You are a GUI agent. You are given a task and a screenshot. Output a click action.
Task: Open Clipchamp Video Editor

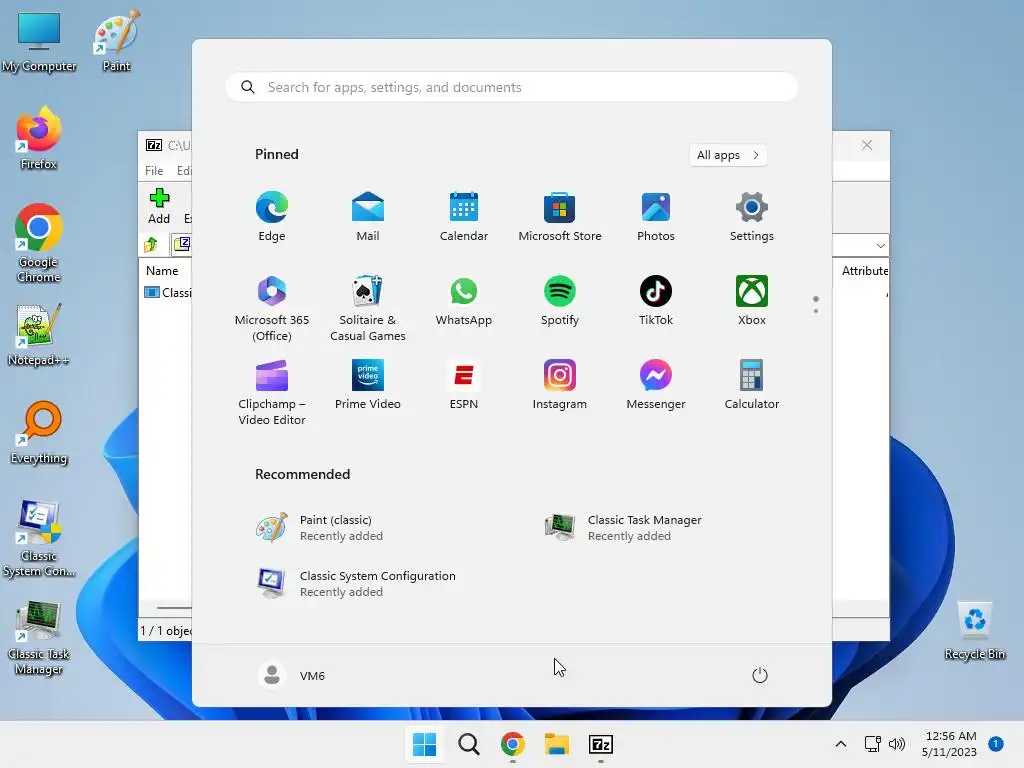(x=272, y=392)
